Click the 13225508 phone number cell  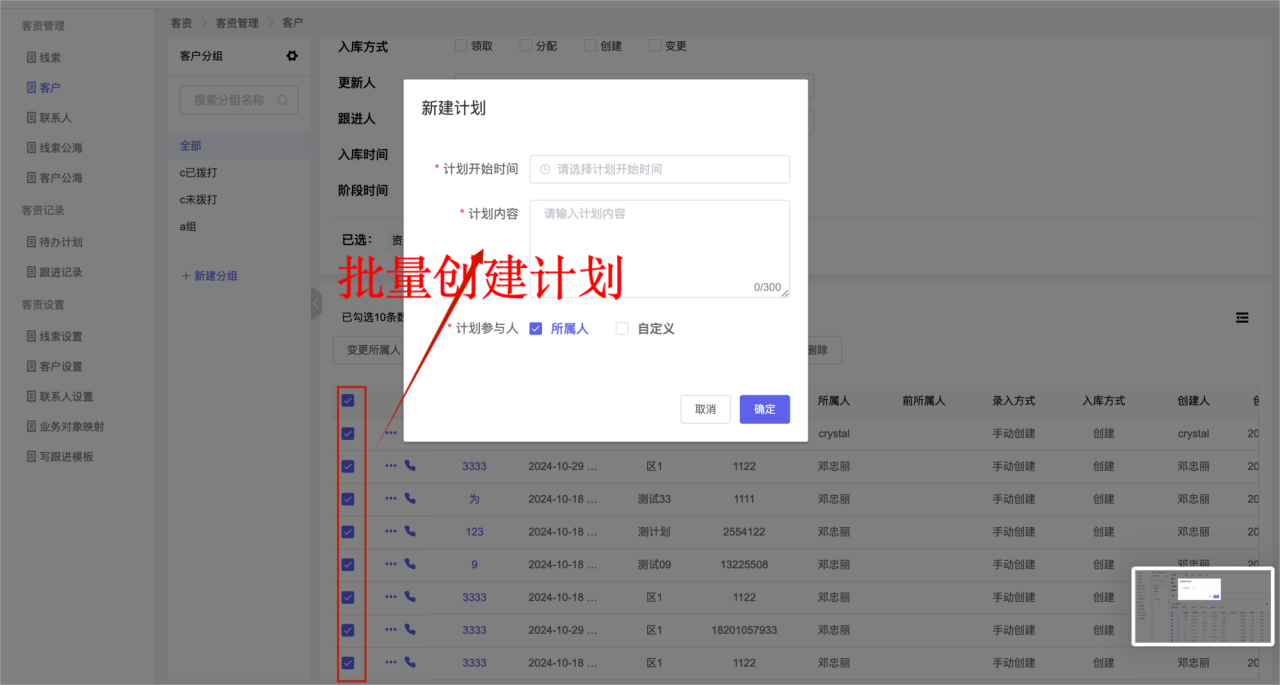(x=744, y=565)
